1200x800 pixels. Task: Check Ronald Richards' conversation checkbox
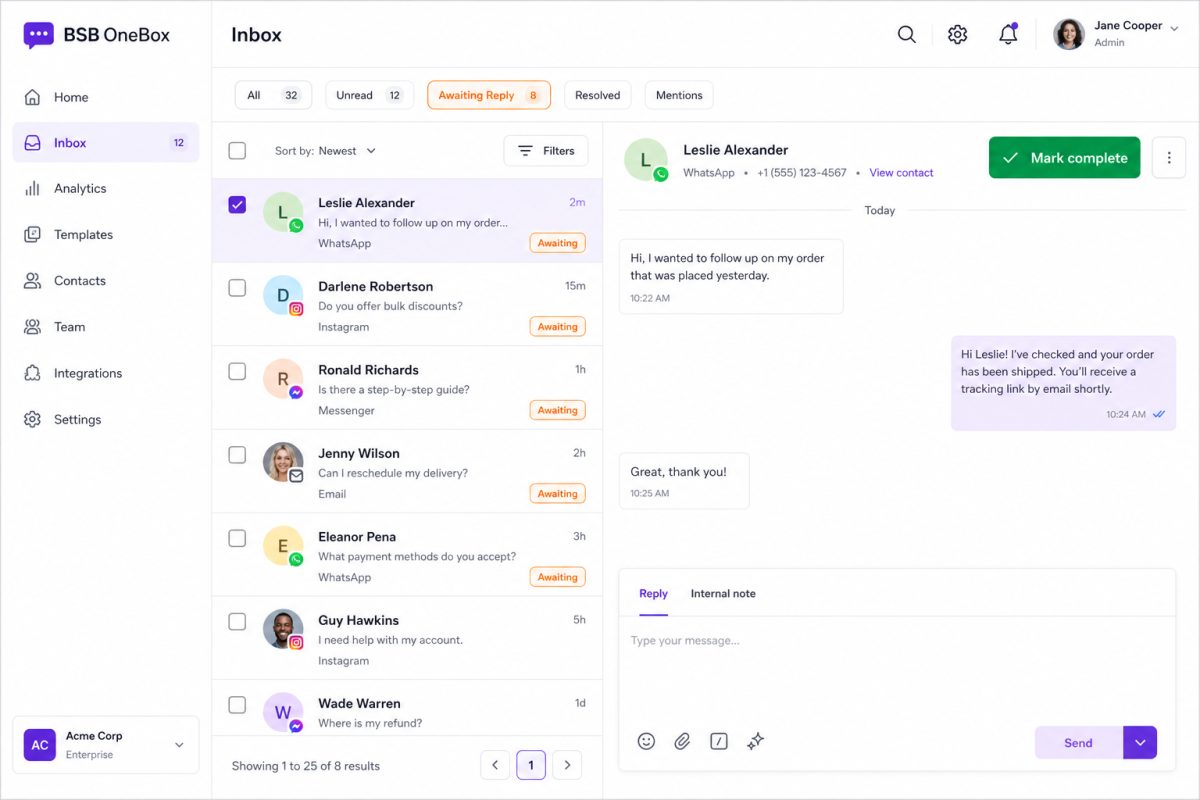click(x=237, y=371)
